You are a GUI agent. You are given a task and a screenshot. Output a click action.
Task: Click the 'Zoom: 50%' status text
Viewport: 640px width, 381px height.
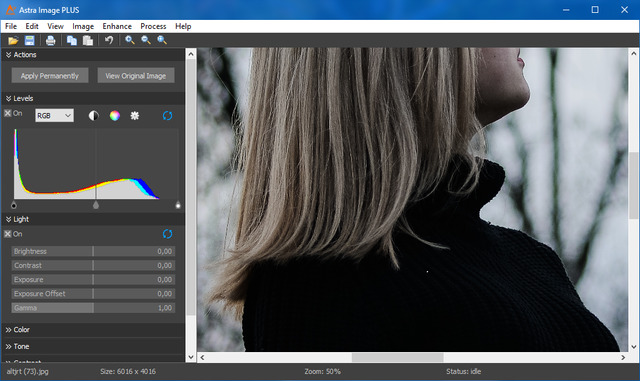point(322,372)
